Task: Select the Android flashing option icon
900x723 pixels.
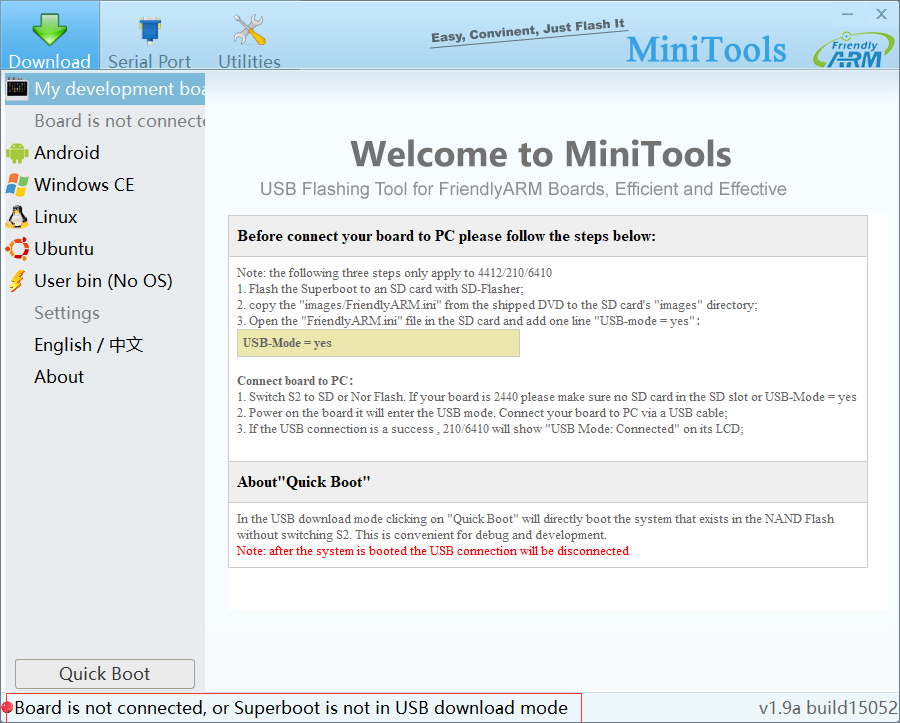Action: tap(20, 152)
